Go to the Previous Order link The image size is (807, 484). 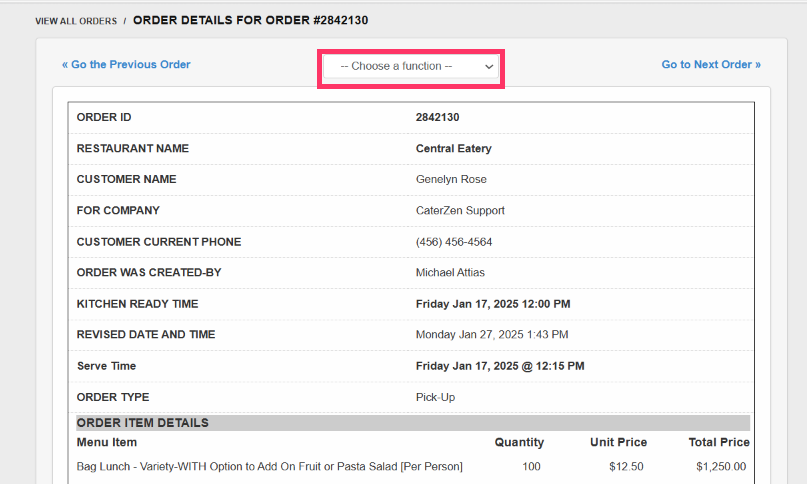[x=126, y=64]
